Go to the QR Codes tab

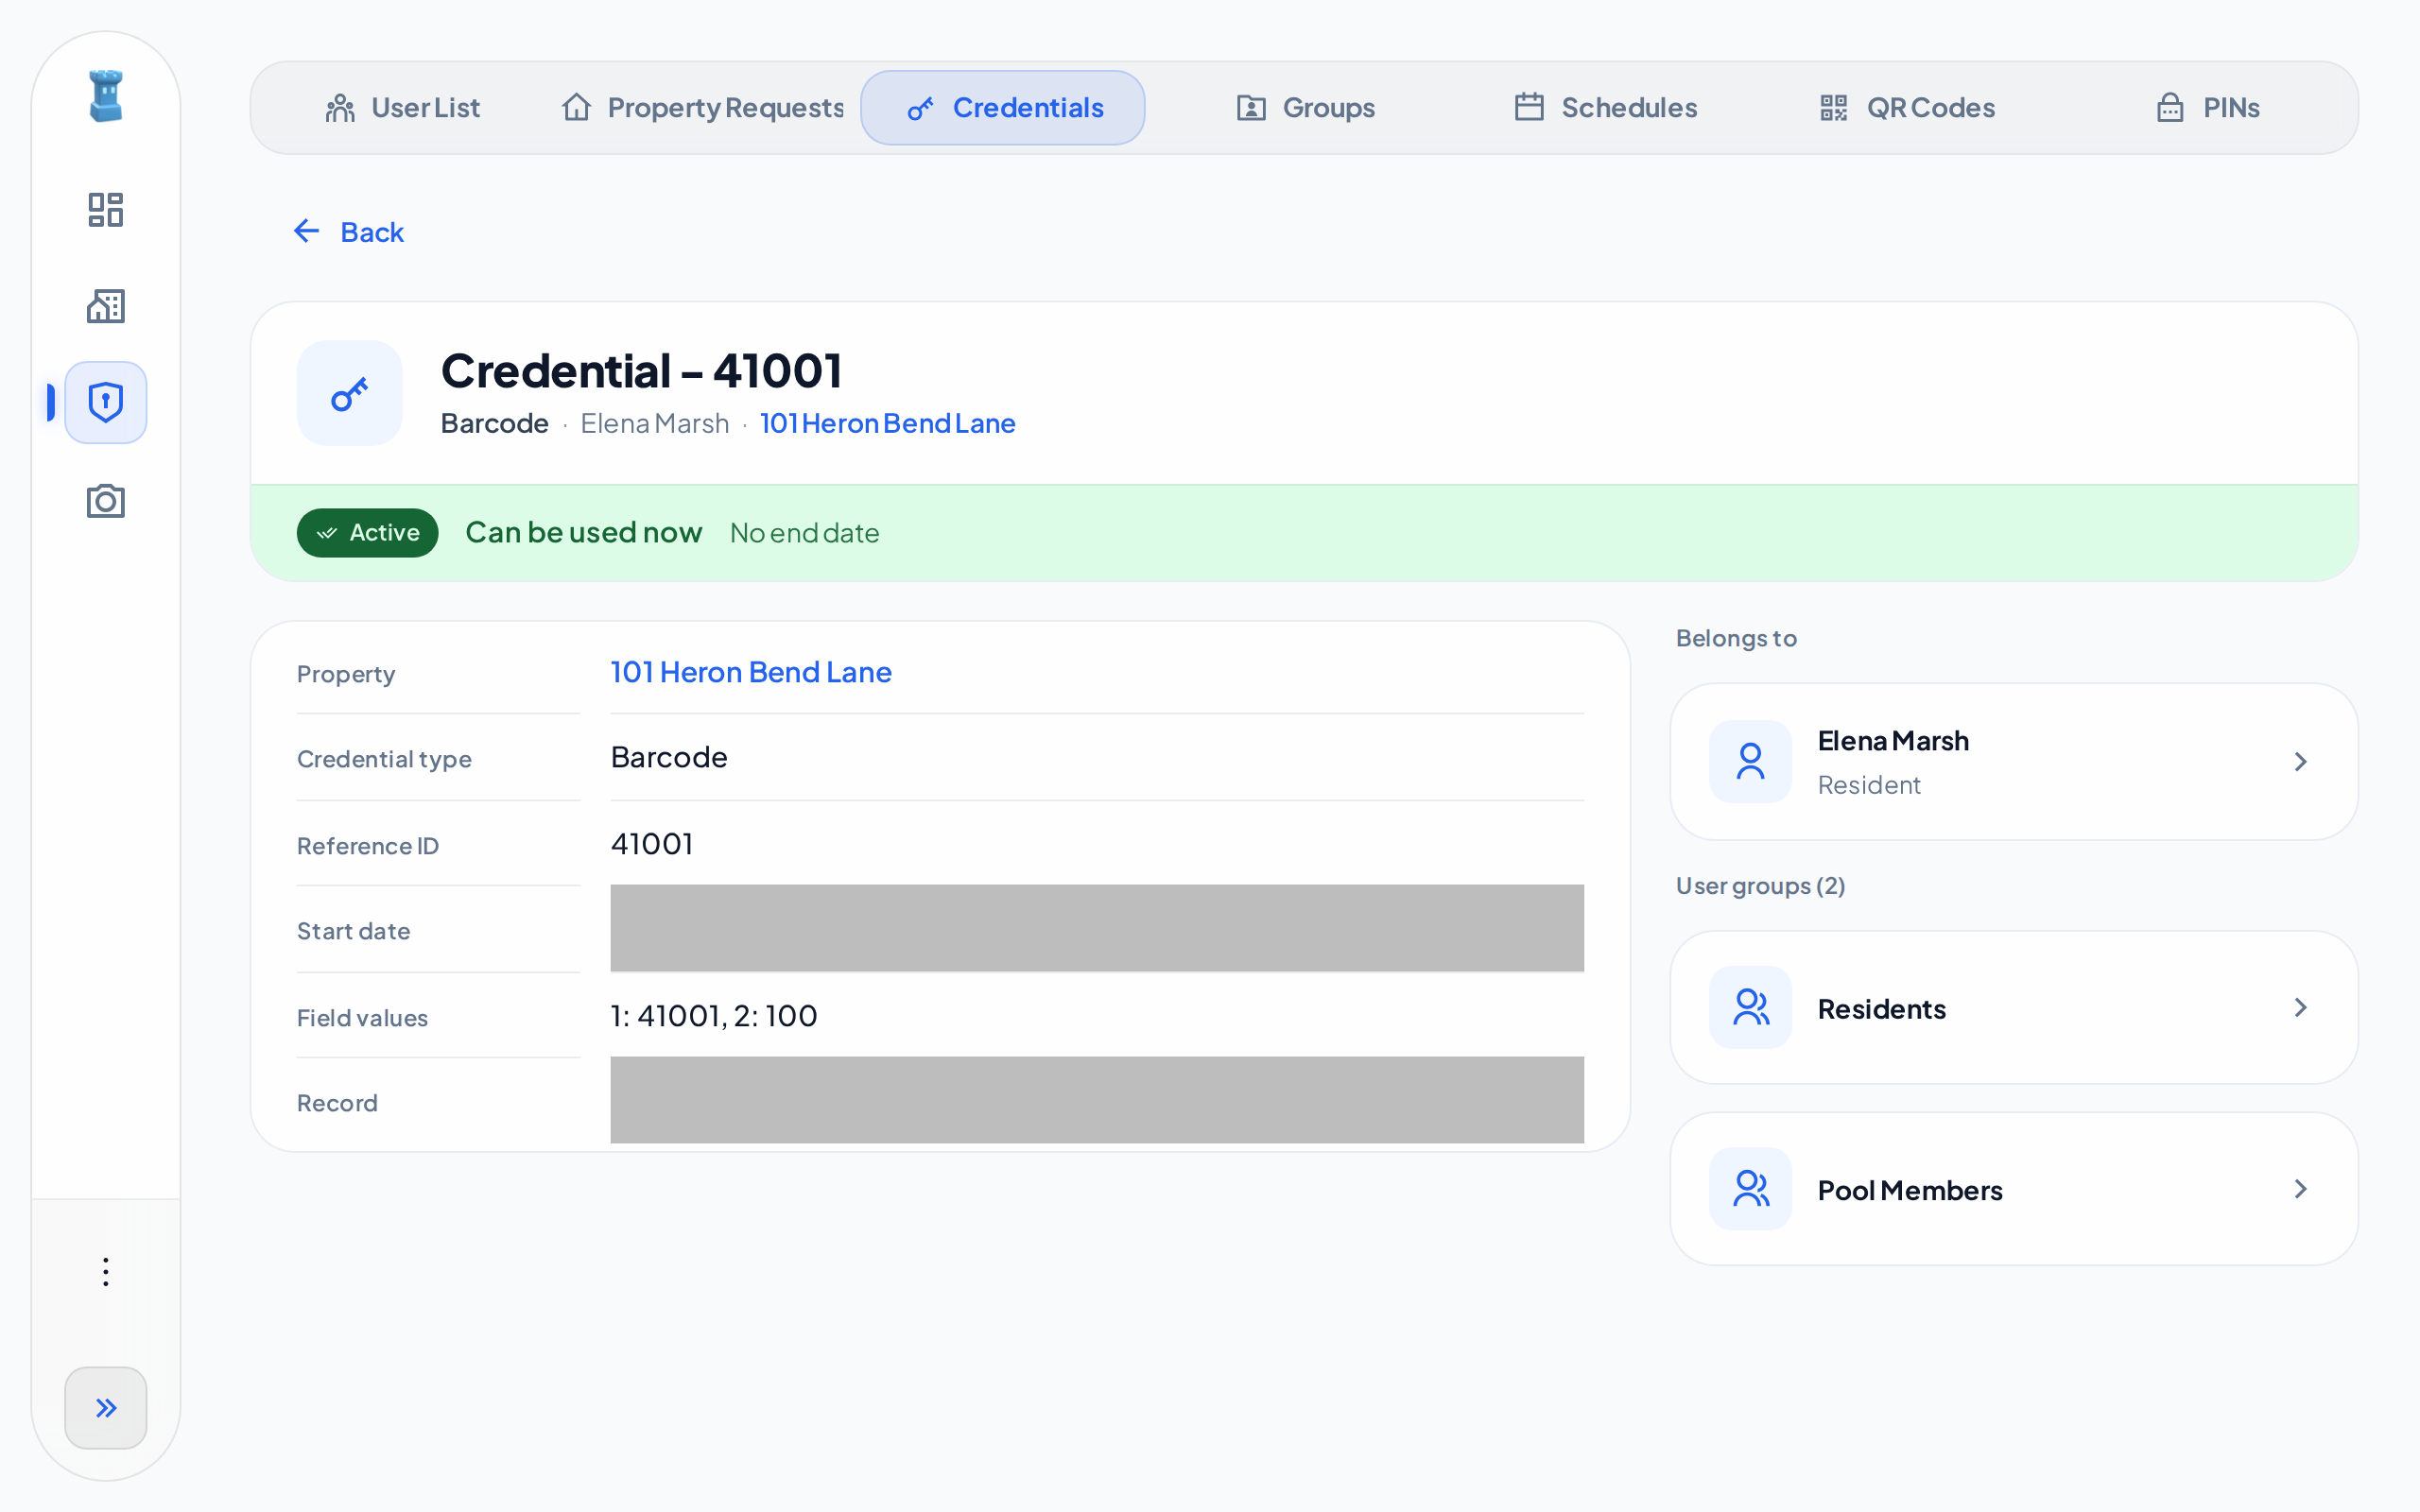[1906, 107]
